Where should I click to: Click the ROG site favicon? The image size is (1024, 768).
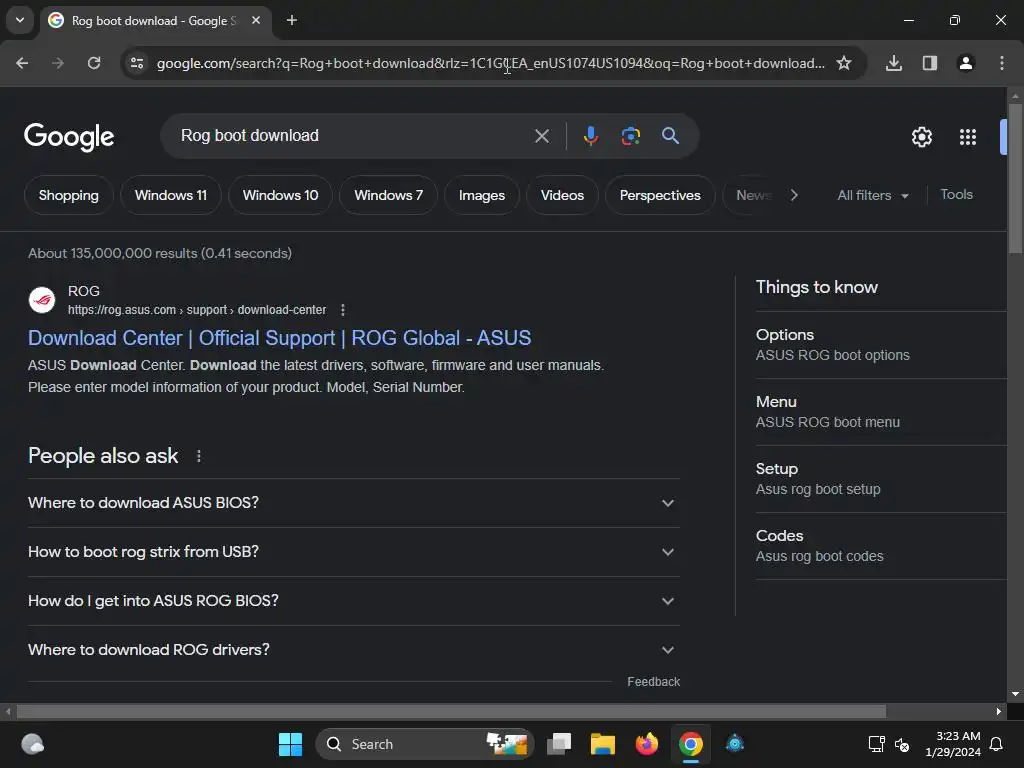pyautogui.click(x=42, y=300)
